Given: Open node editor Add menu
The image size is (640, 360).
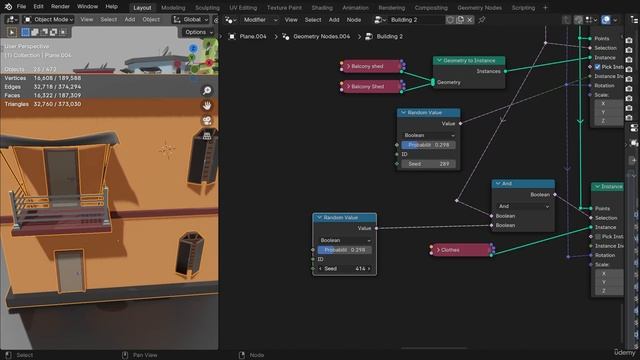Looking at the screenshot, I should [334, 20].
